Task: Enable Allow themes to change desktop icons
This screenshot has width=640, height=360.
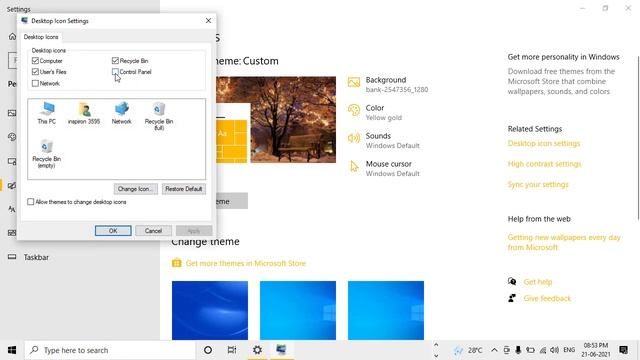Action: coord(31,202)
